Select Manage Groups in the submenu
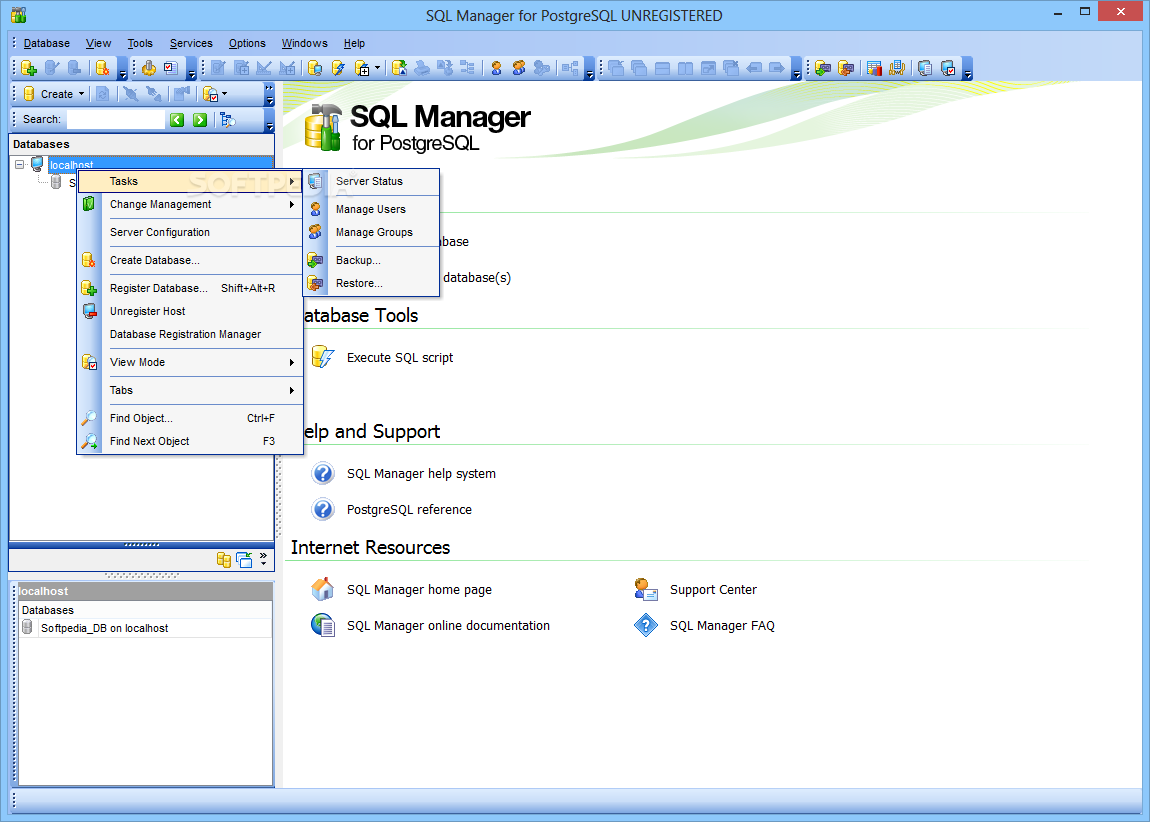 pos(371,232)
